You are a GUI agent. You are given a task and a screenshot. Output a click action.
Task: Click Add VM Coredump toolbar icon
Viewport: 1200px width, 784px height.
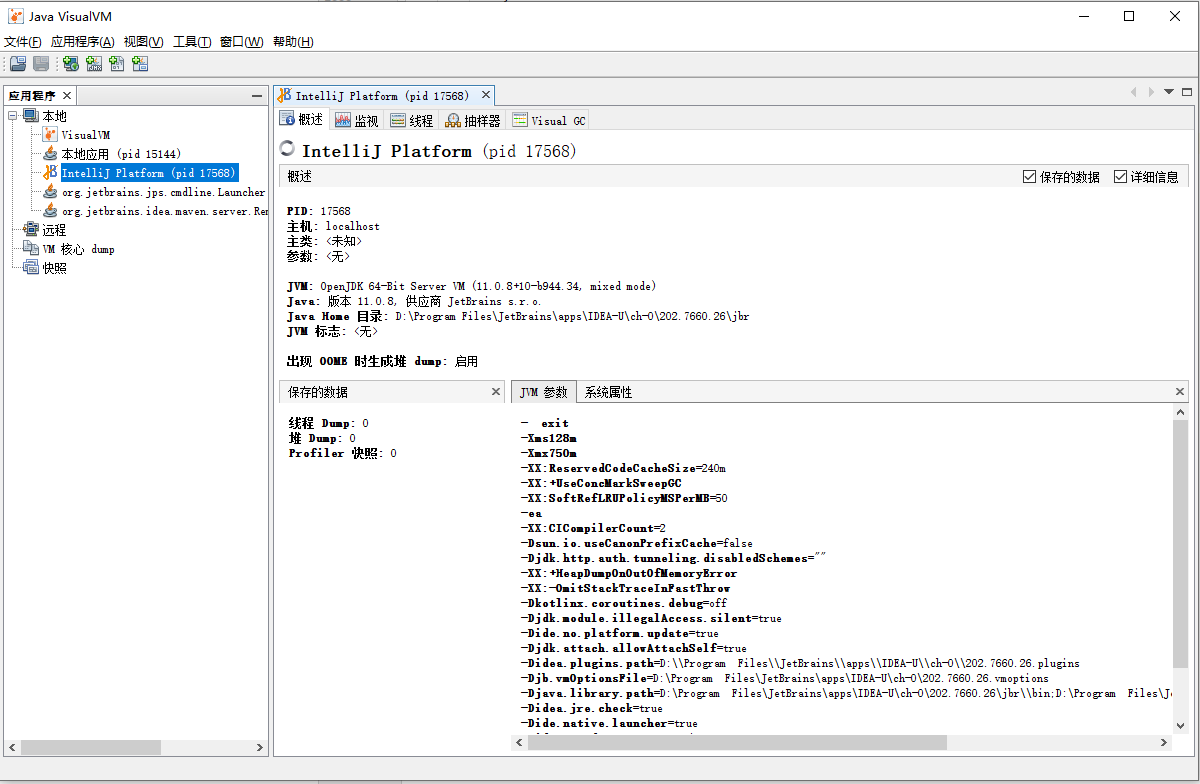pos(117,64)
